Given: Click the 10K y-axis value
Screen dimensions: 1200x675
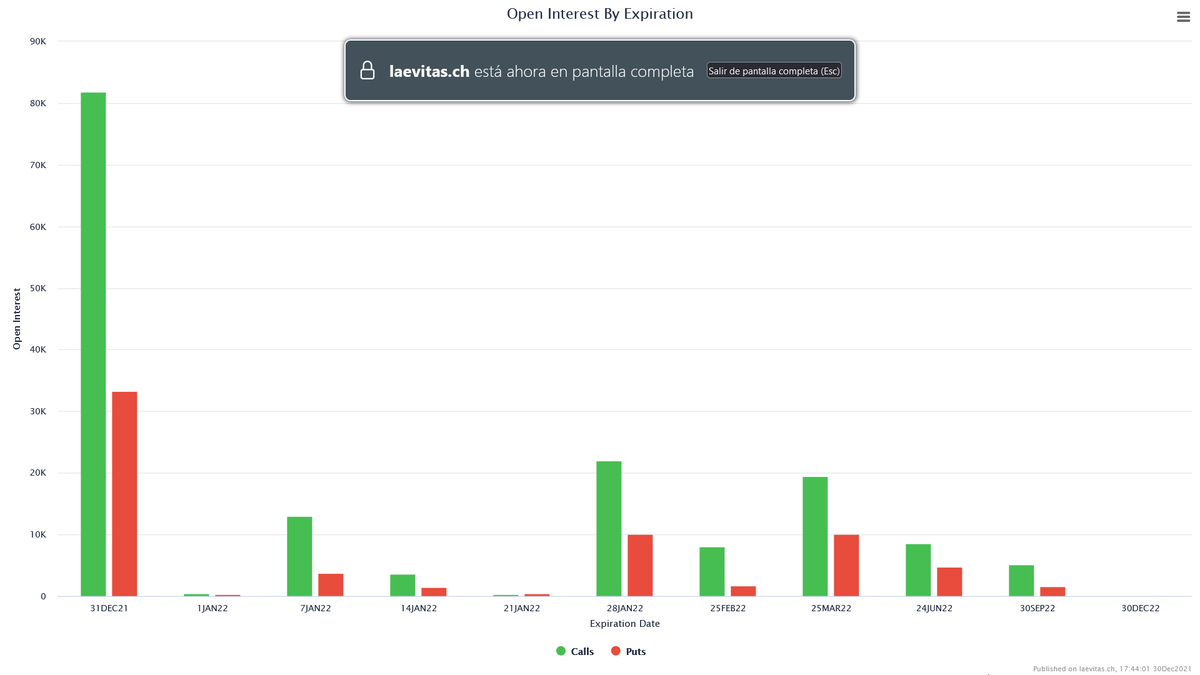Looking at the screenshot, I should click(38, 535).
